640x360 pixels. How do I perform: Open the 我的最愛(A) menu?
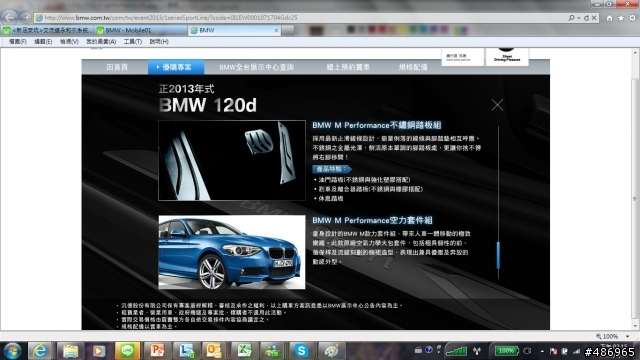point(101,42)
